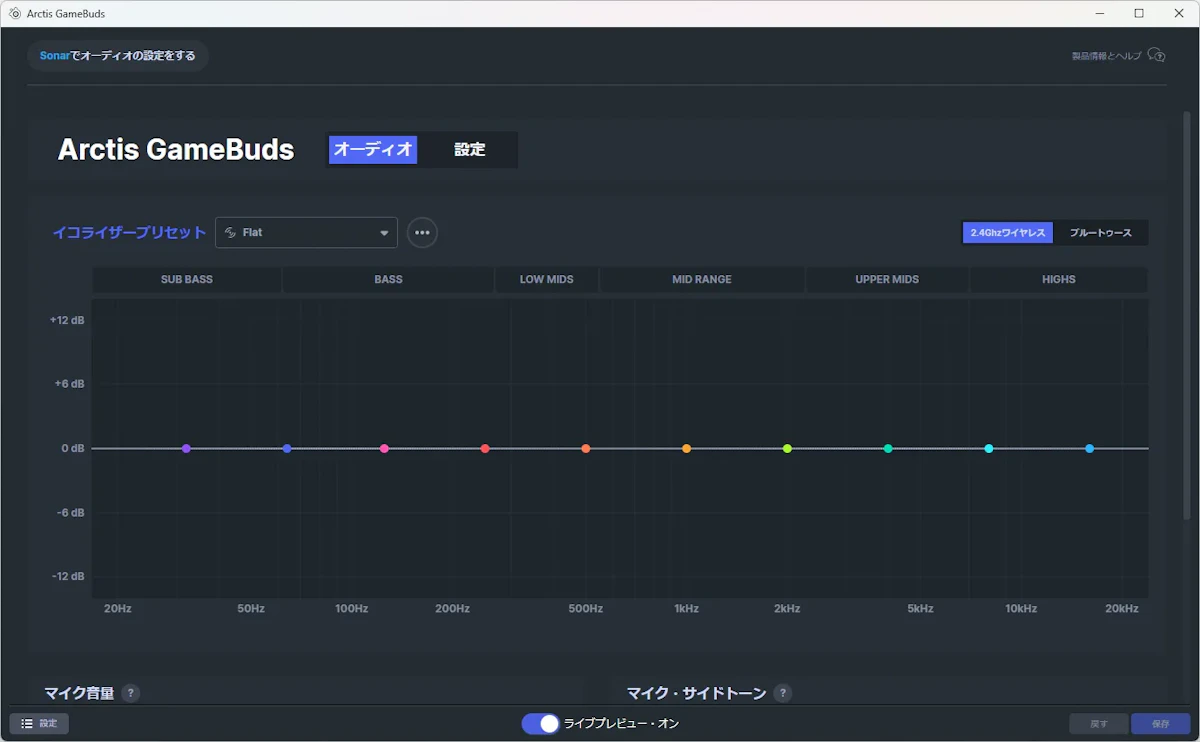
Task: Select the pink EQ point near 100Hz
Action: (384, 449)
